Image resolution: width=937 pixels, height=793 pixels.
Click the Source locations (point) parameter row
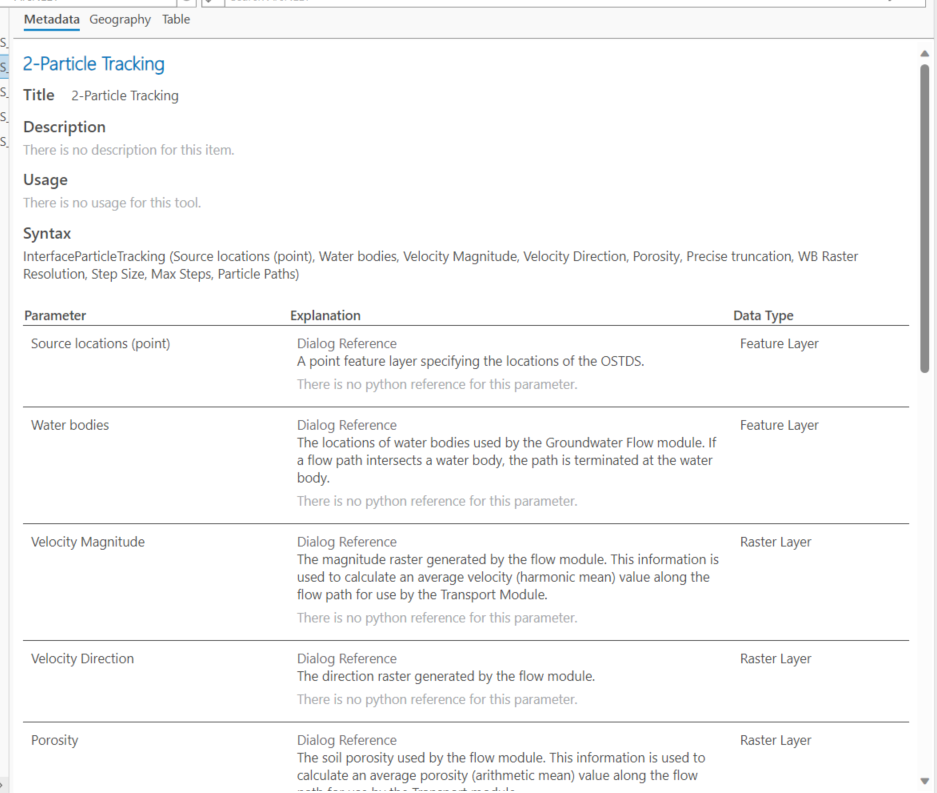pos(466,366)
